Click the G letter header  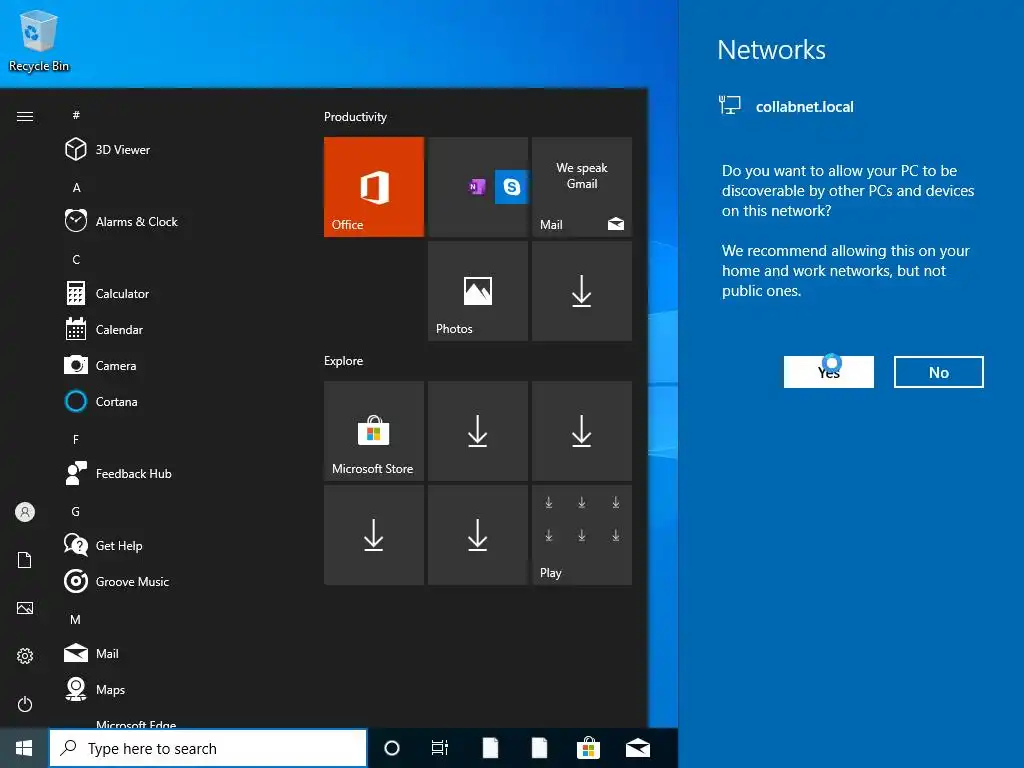(76, 511)
